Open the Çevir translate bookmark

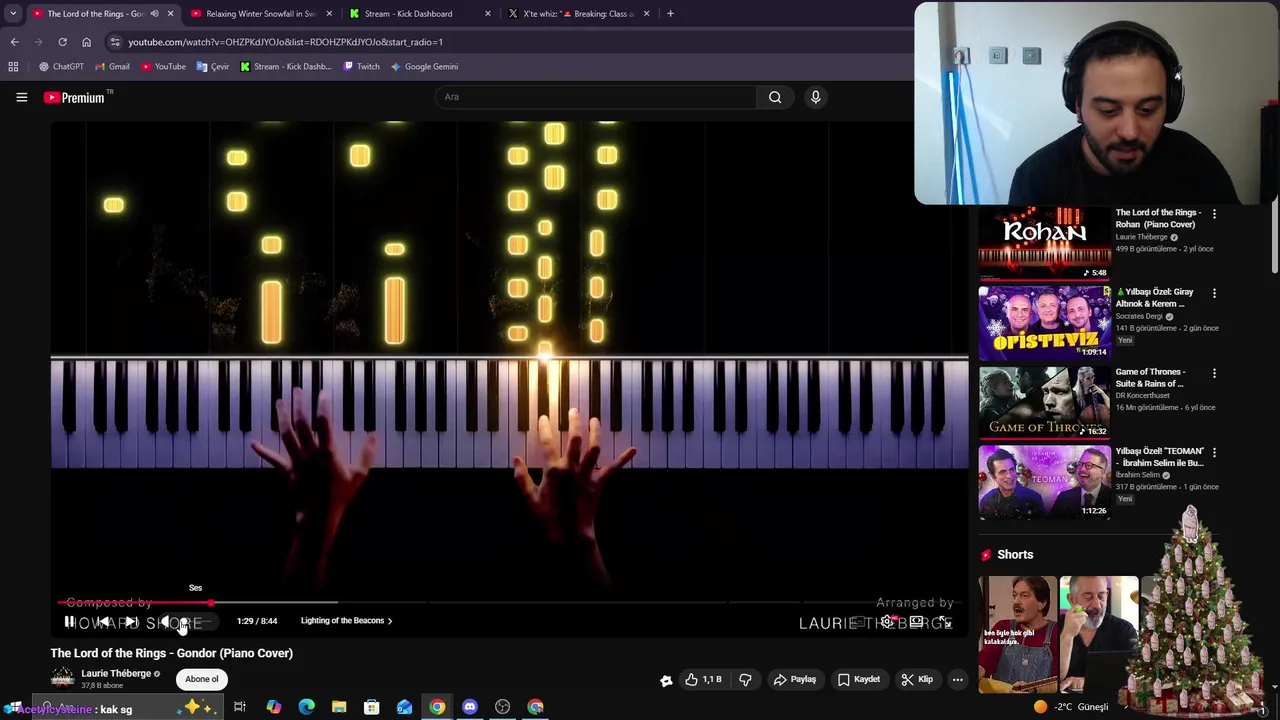[x=213, y=67]
